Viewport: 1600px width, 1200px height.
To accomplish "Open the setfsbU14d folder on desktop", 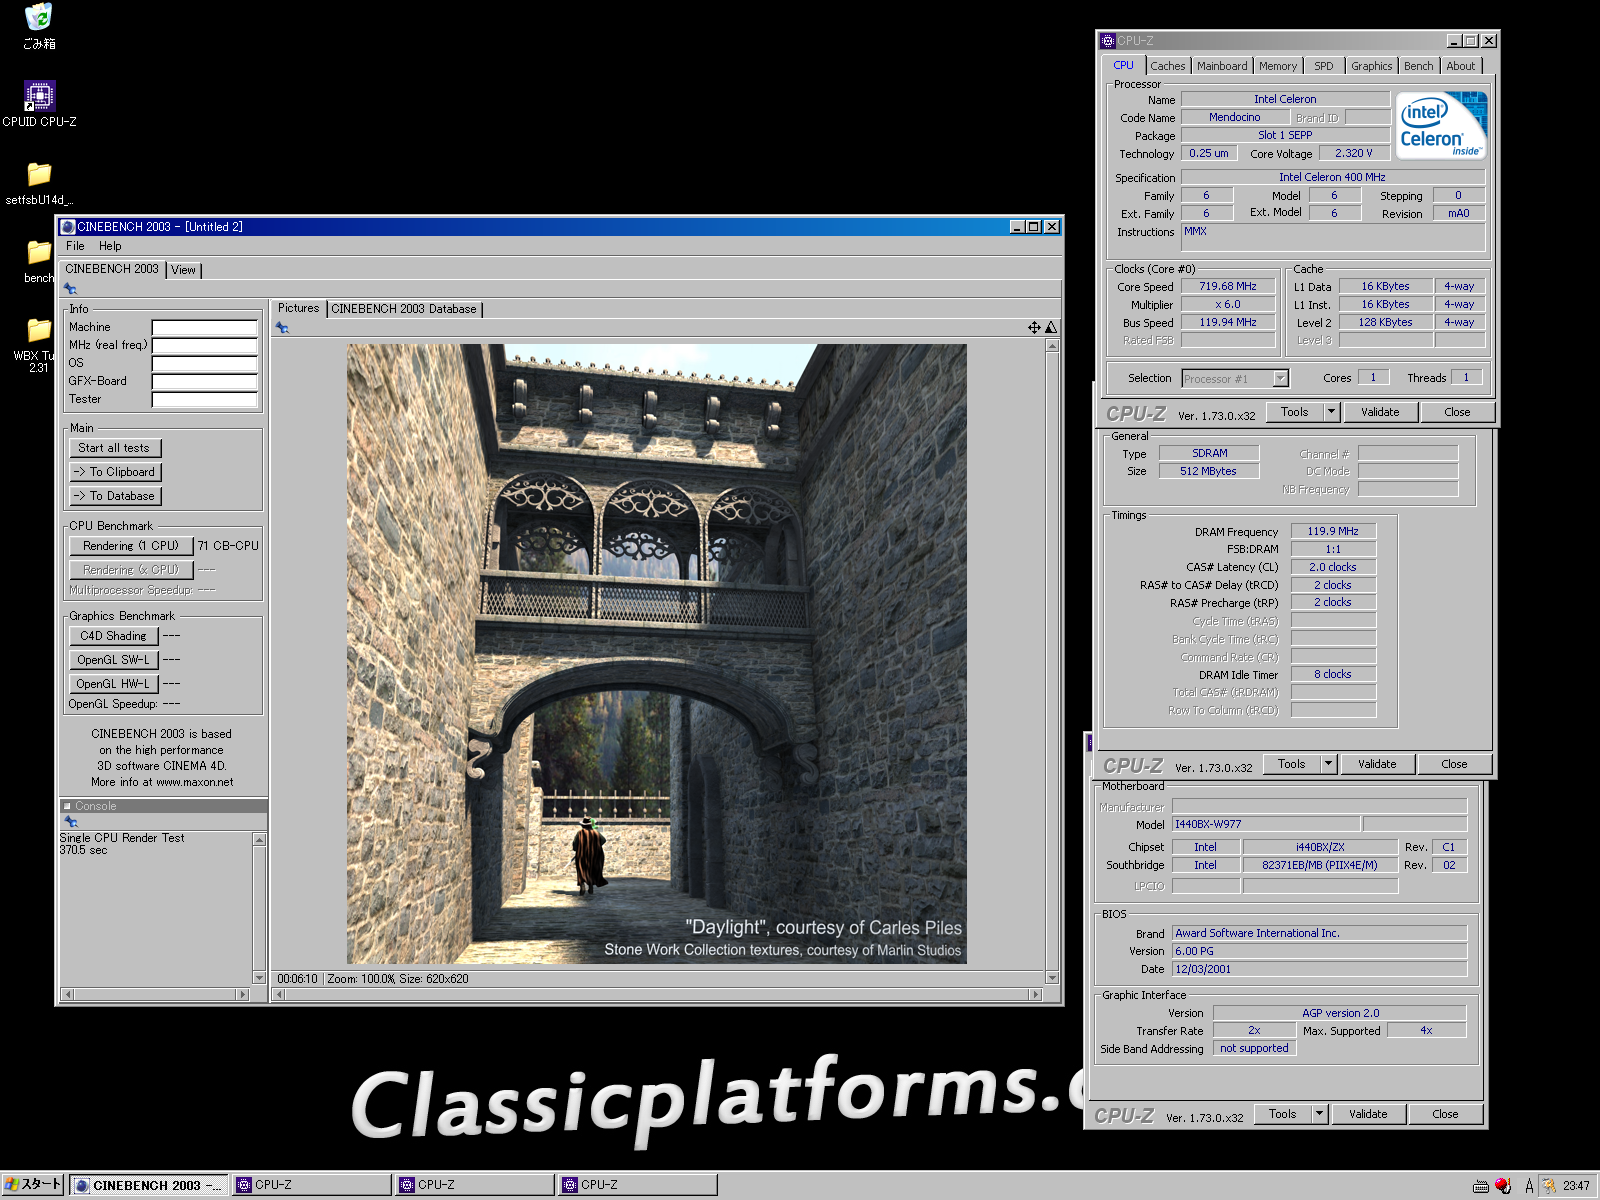I will [39, 183].
